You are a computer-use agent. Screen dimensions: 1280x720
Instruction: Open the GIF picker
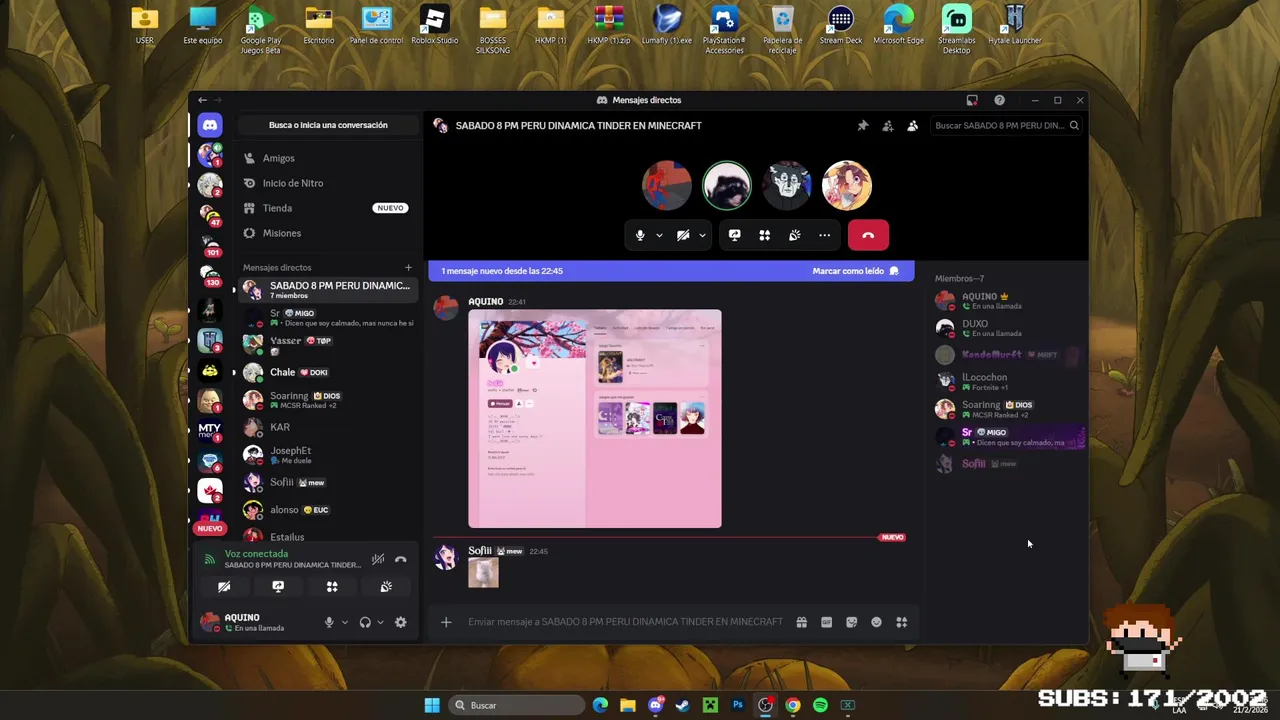pyautogui.click(x=826, y=622)
